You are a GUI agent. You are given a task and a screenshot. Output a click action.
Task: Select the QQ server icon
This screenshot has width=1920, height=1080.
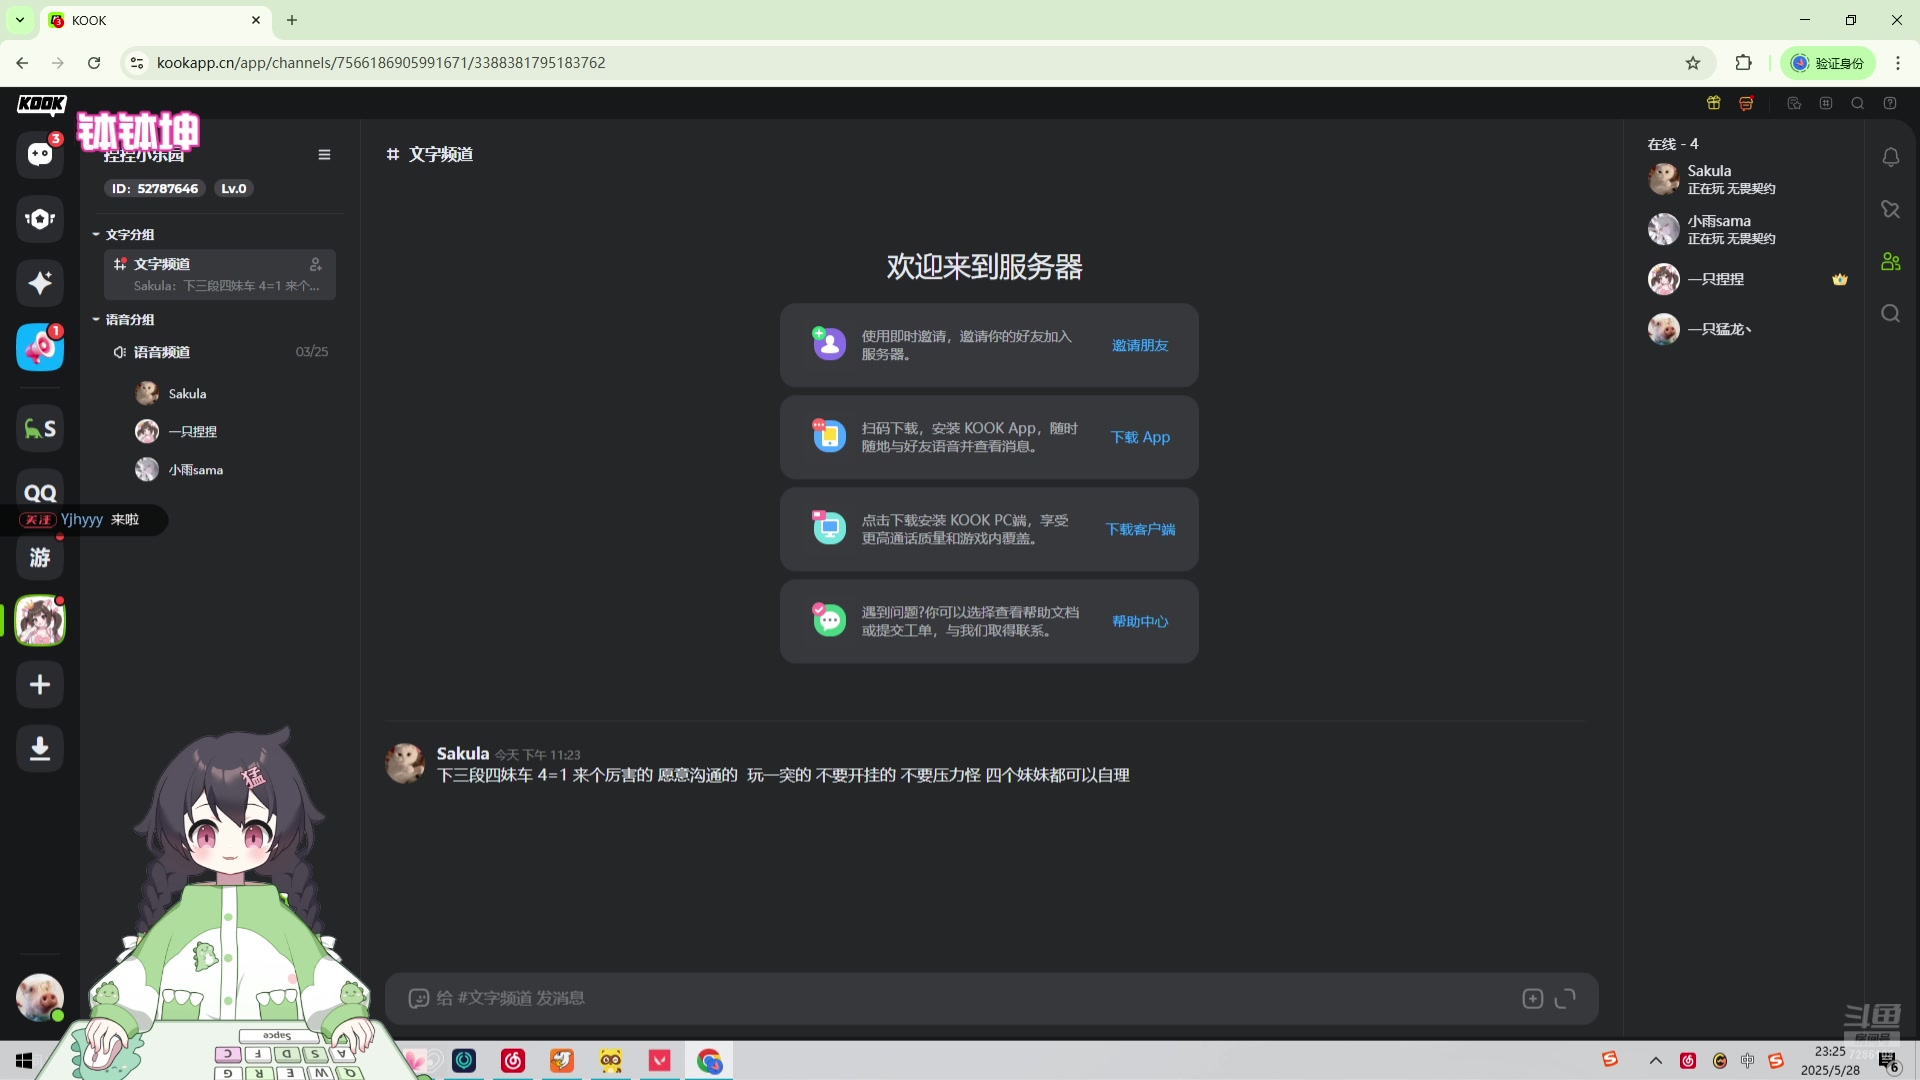[40, 493]
